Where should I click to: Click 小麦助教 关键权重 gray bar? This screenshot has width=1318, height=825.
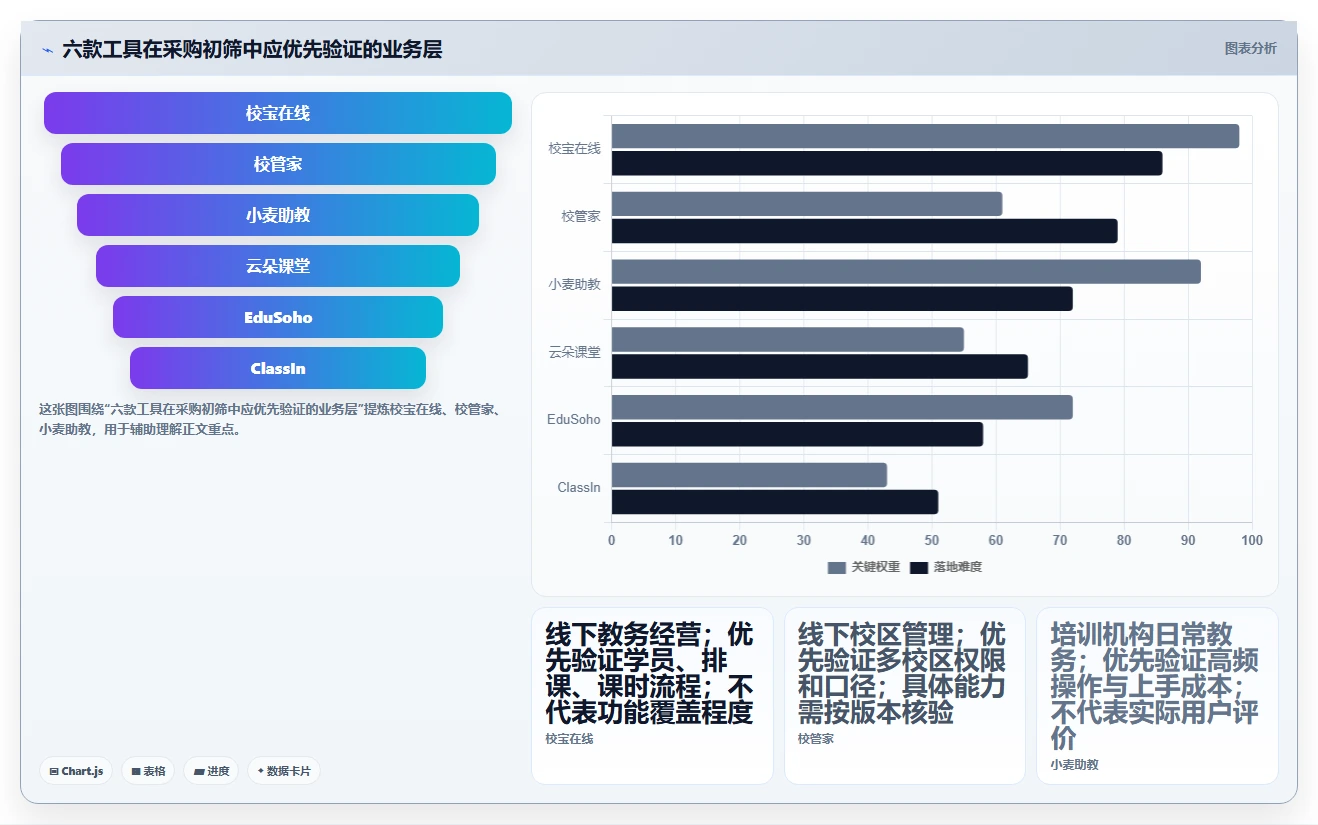(x=906, y=272)
